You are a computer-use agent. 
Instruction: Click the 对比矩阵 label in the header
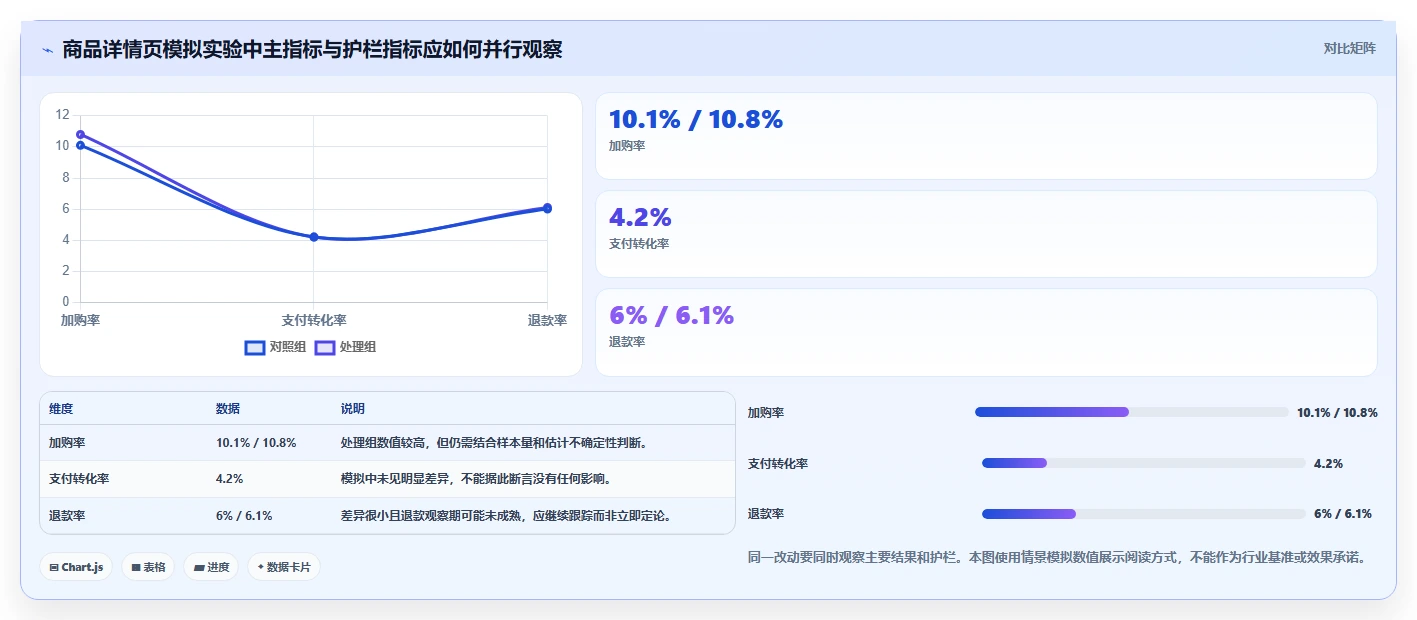click(1349, 48)
